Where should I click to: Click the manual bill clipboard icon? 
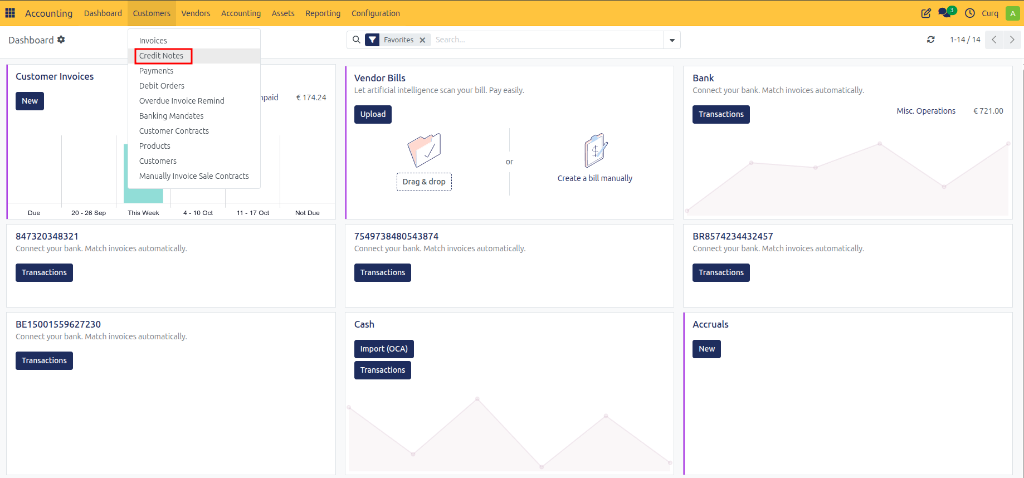pos(595,150)
